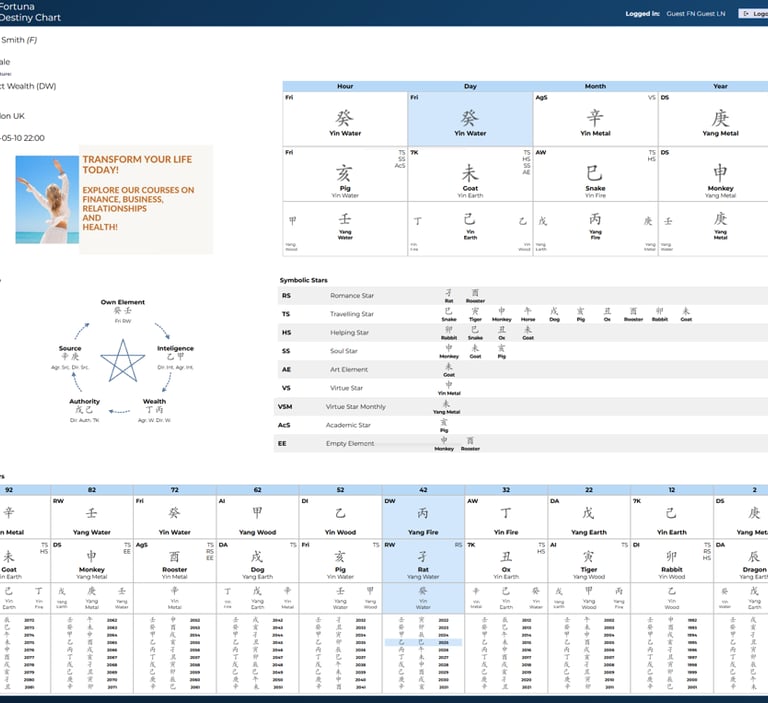Click the Hour pillar Yin Water stem glyph

[345, 118]
